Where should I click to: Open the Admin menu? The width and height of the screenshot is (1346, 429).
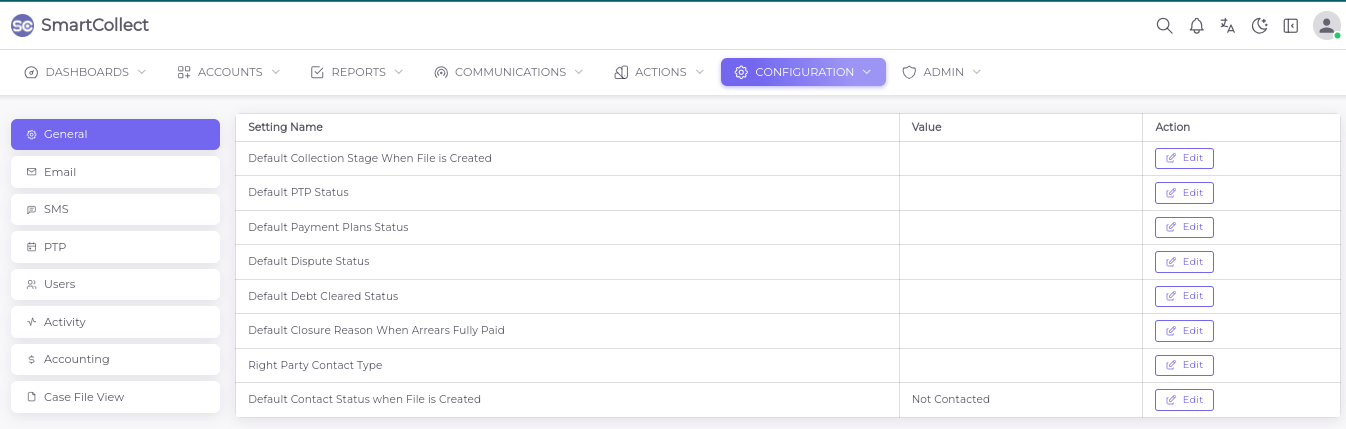941,72
